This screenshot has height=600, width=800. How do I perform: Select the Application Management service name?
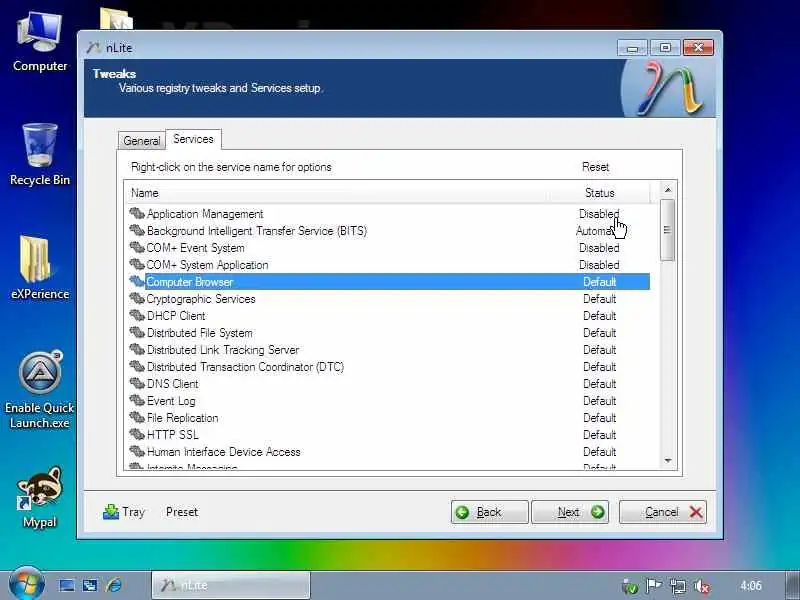coord(205,214)
